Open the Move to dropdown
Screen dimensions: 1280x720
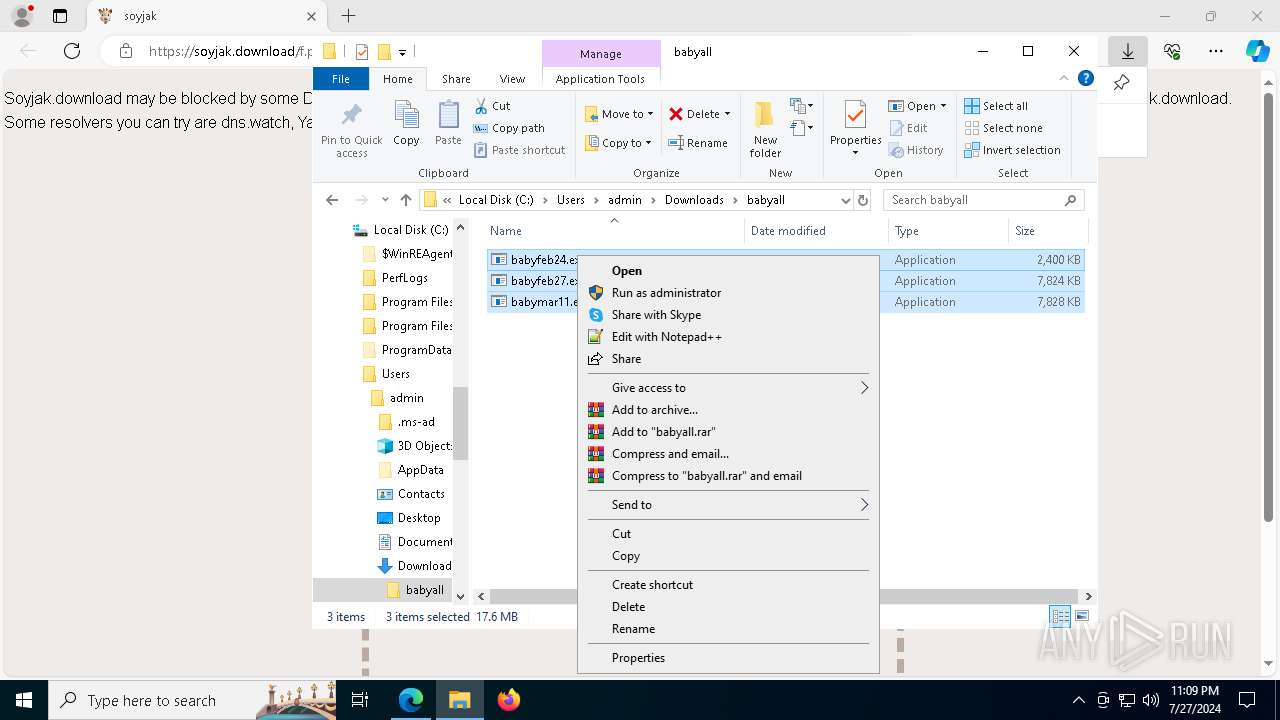tap(619, 114)
